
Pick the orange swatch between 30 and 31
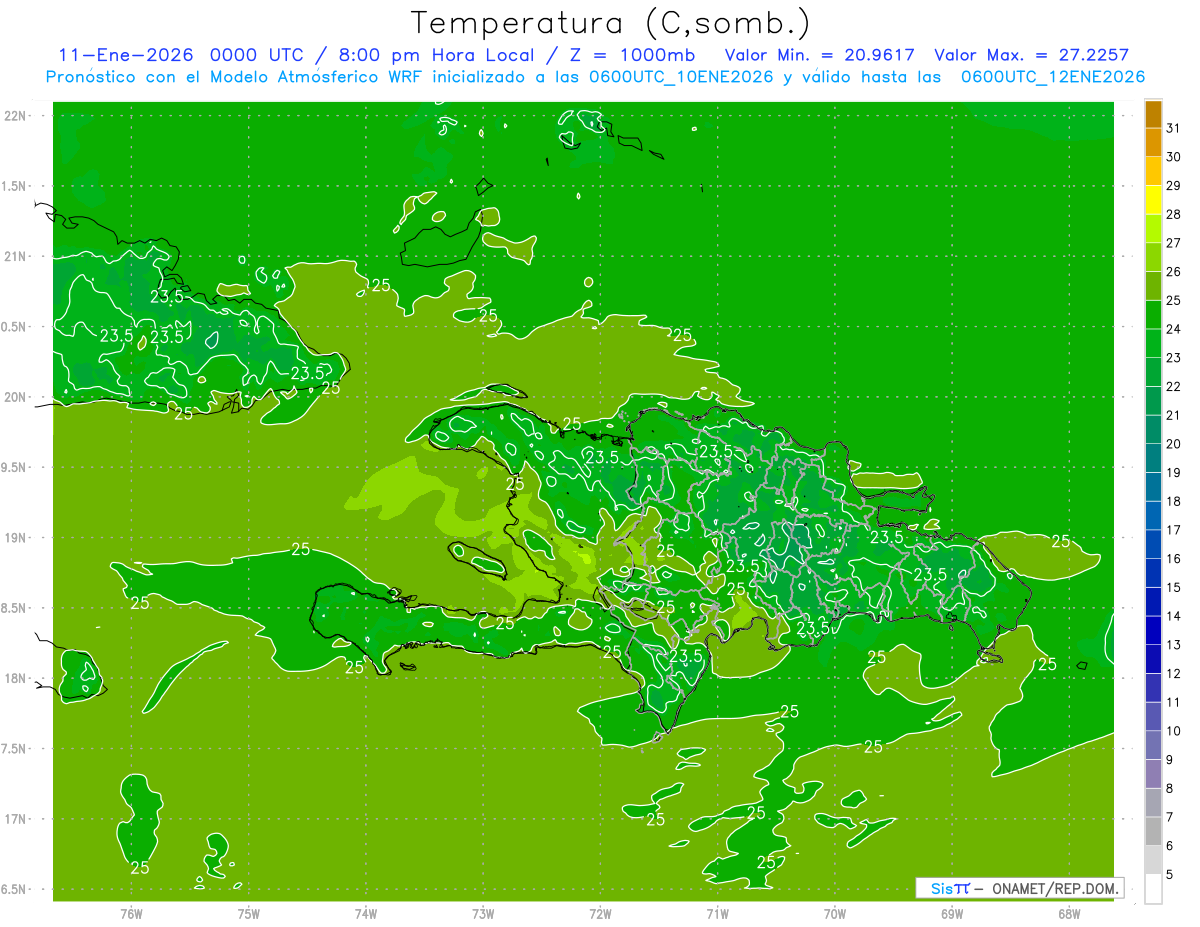(x=1153, y=143)
